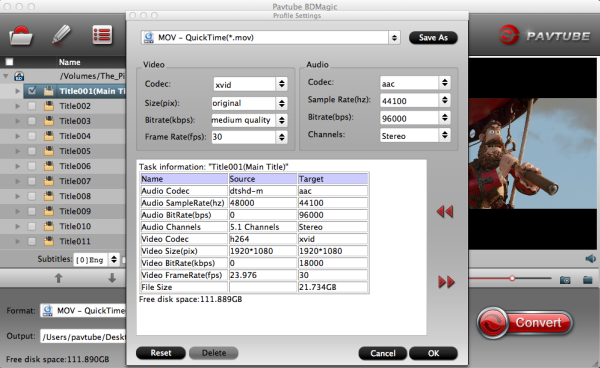Expand the Title003 tree item
Screen dimensions: 600x368
17,121
